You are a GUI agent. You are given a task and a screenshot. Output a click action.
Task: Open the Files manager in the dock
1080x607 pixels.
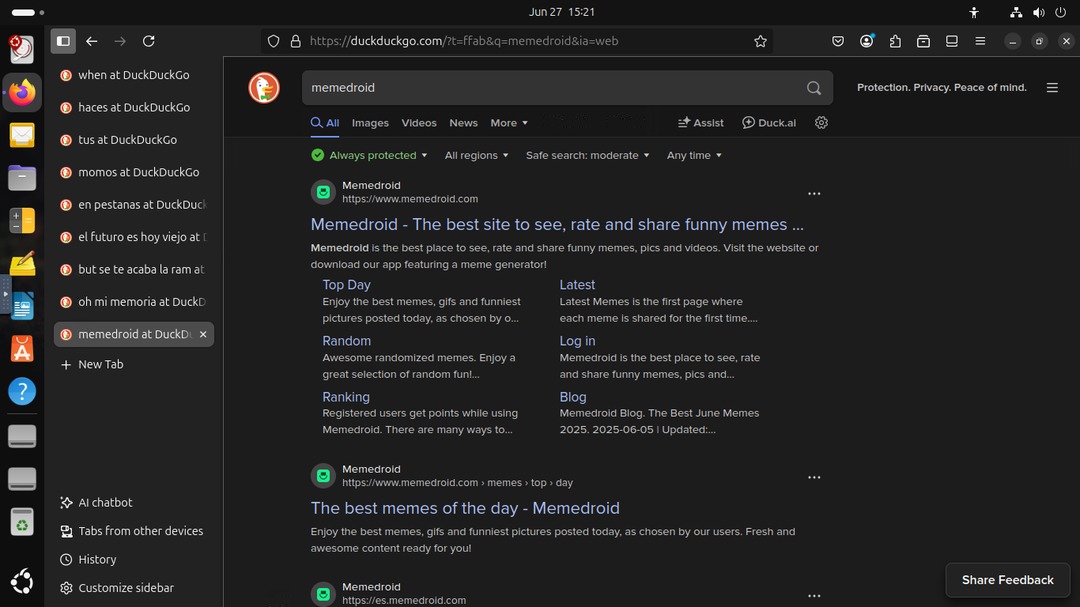pyautogui.click(x=22, y=178)
